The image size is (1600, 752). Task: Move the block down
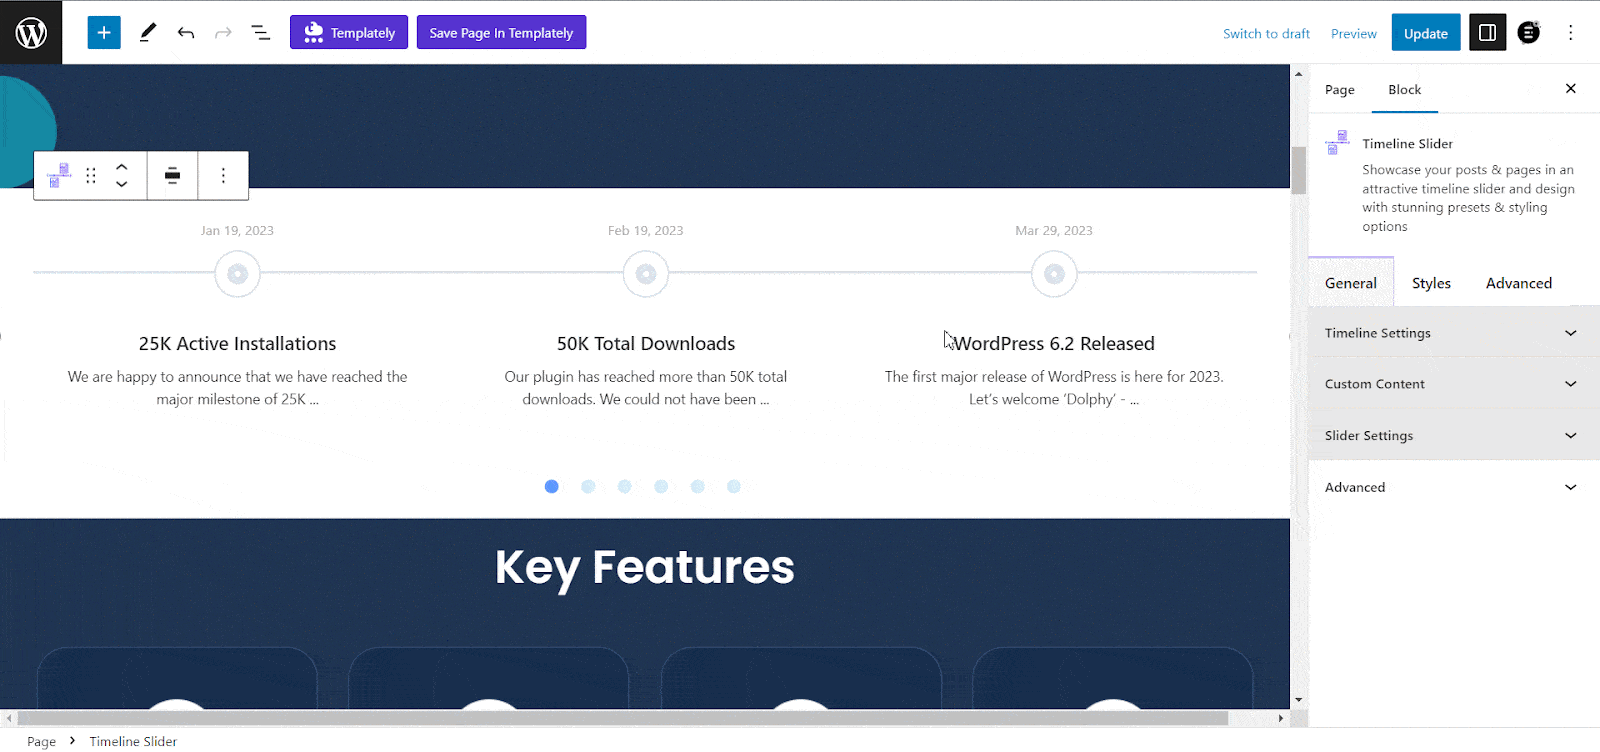121,184
